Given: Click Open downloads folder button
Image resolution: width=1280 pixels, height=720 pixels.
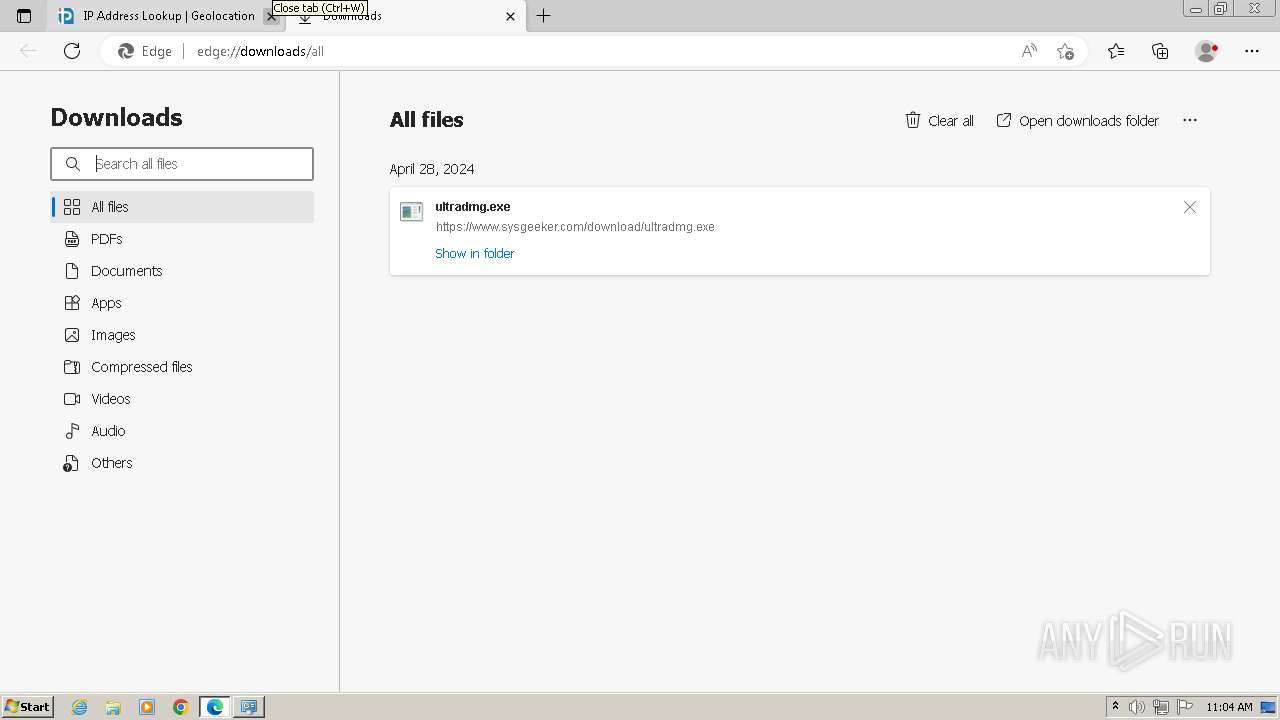Looking at the screenshot, I should click(x=1077, y=120).
